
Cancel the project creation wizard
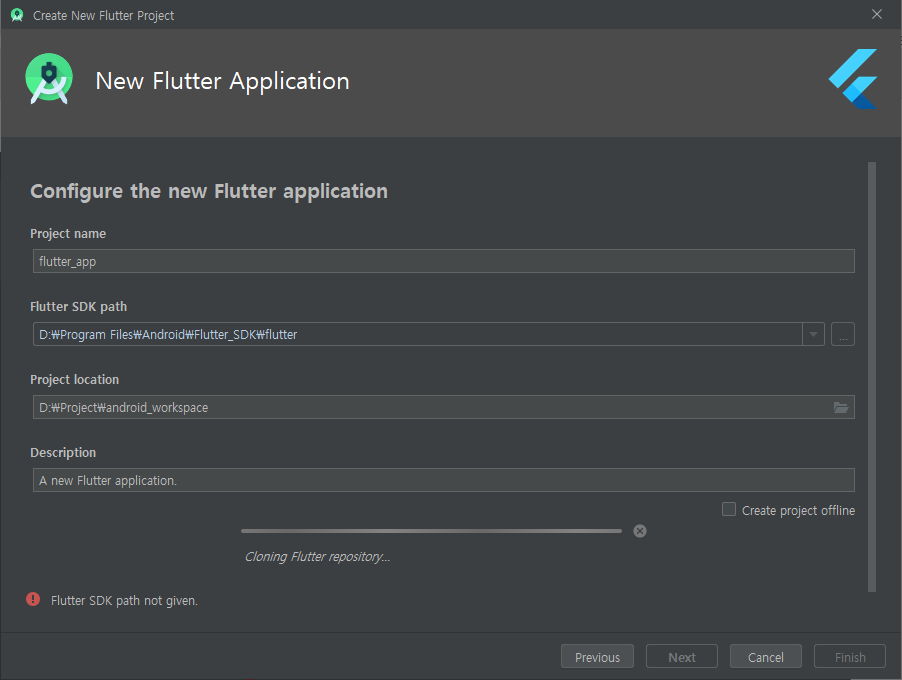pyautogui.click(x=766, y=656)
